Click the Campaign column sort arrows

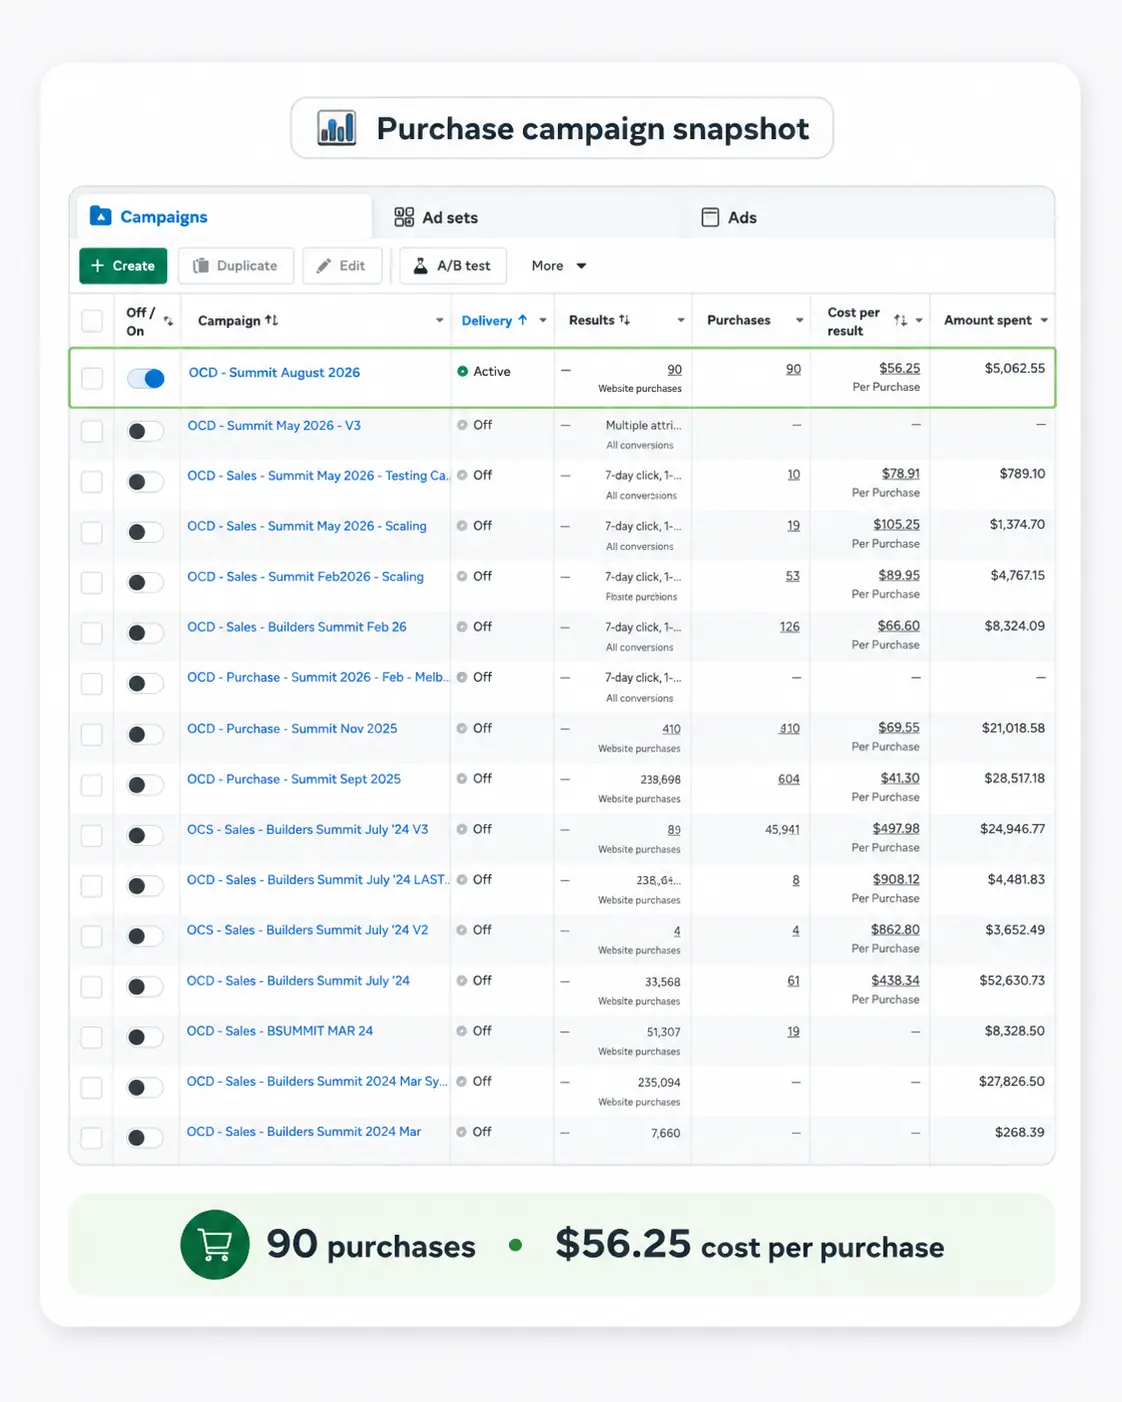point(272,320)
